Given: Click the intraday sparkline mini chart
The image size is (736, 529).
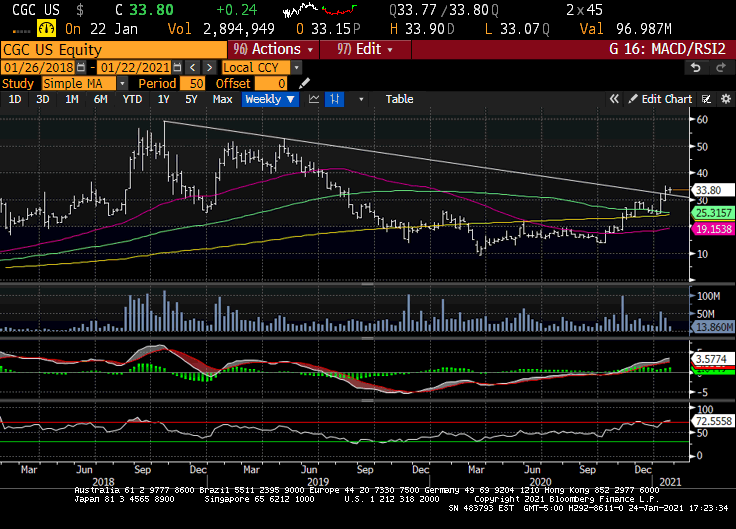Looking at the screenshot, I should 320,9.
